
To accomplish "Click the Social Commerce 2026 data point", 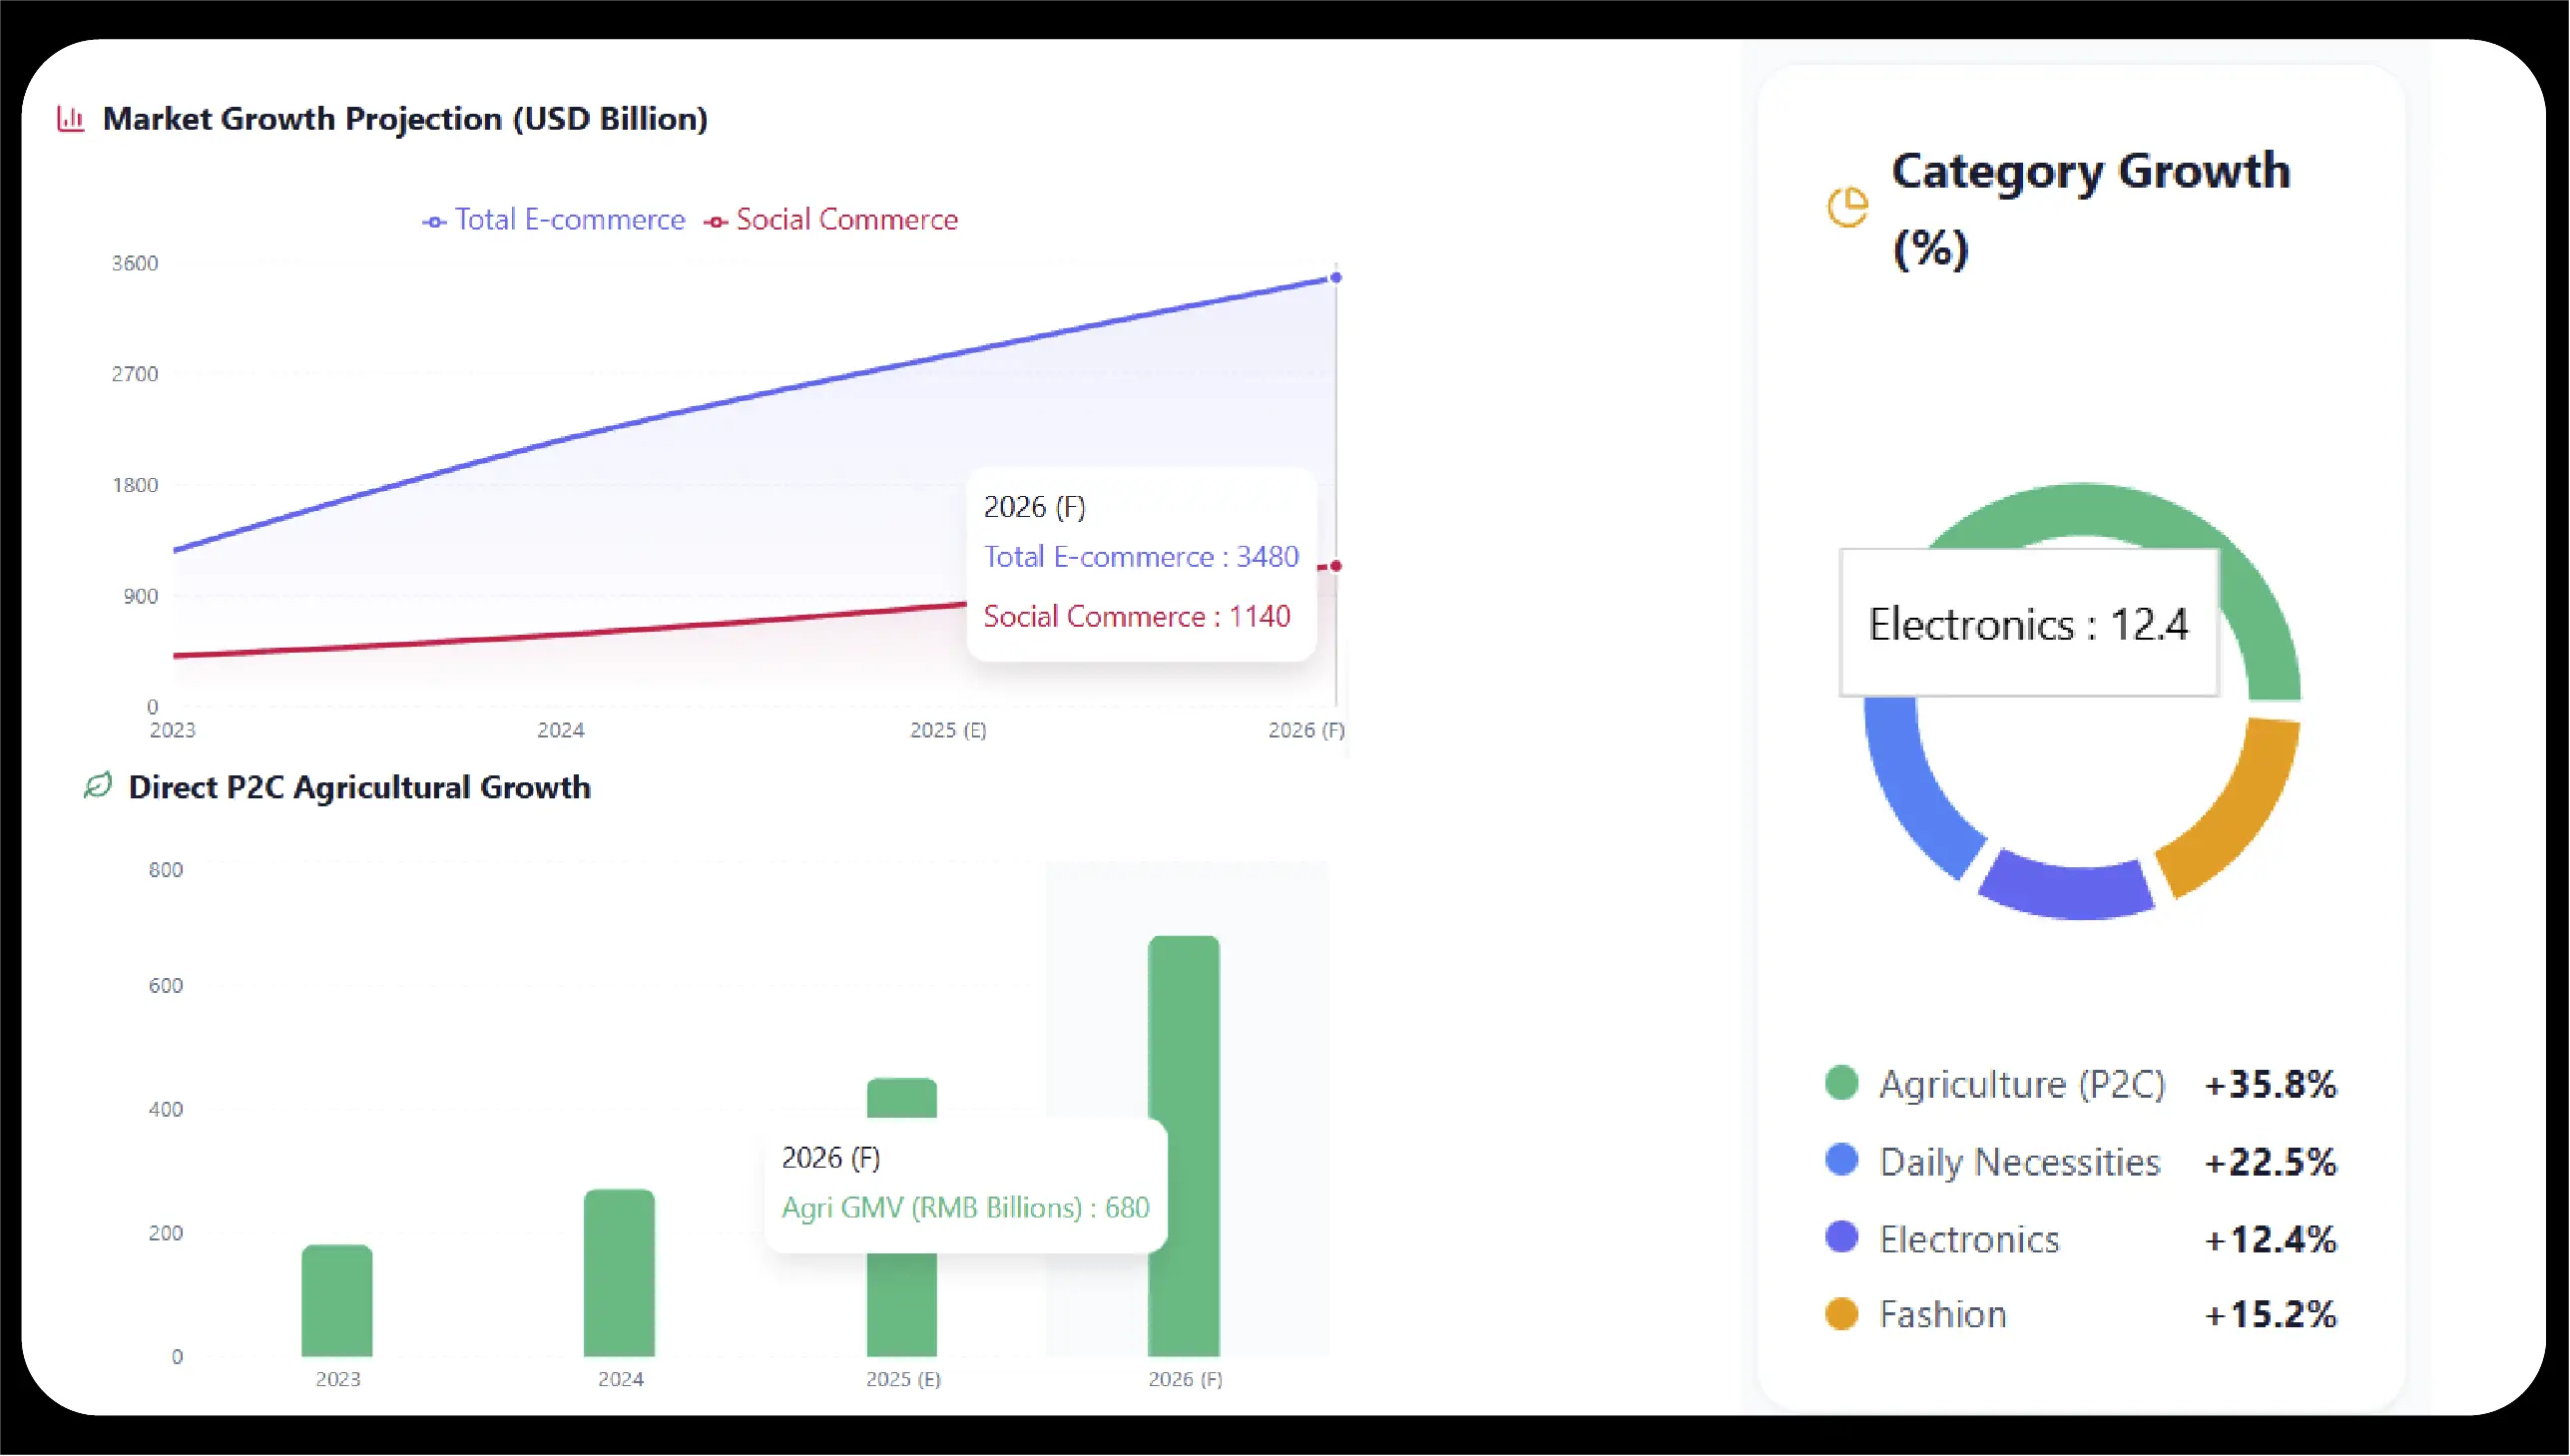I will pyautogui.click(x=1336, y=566).
